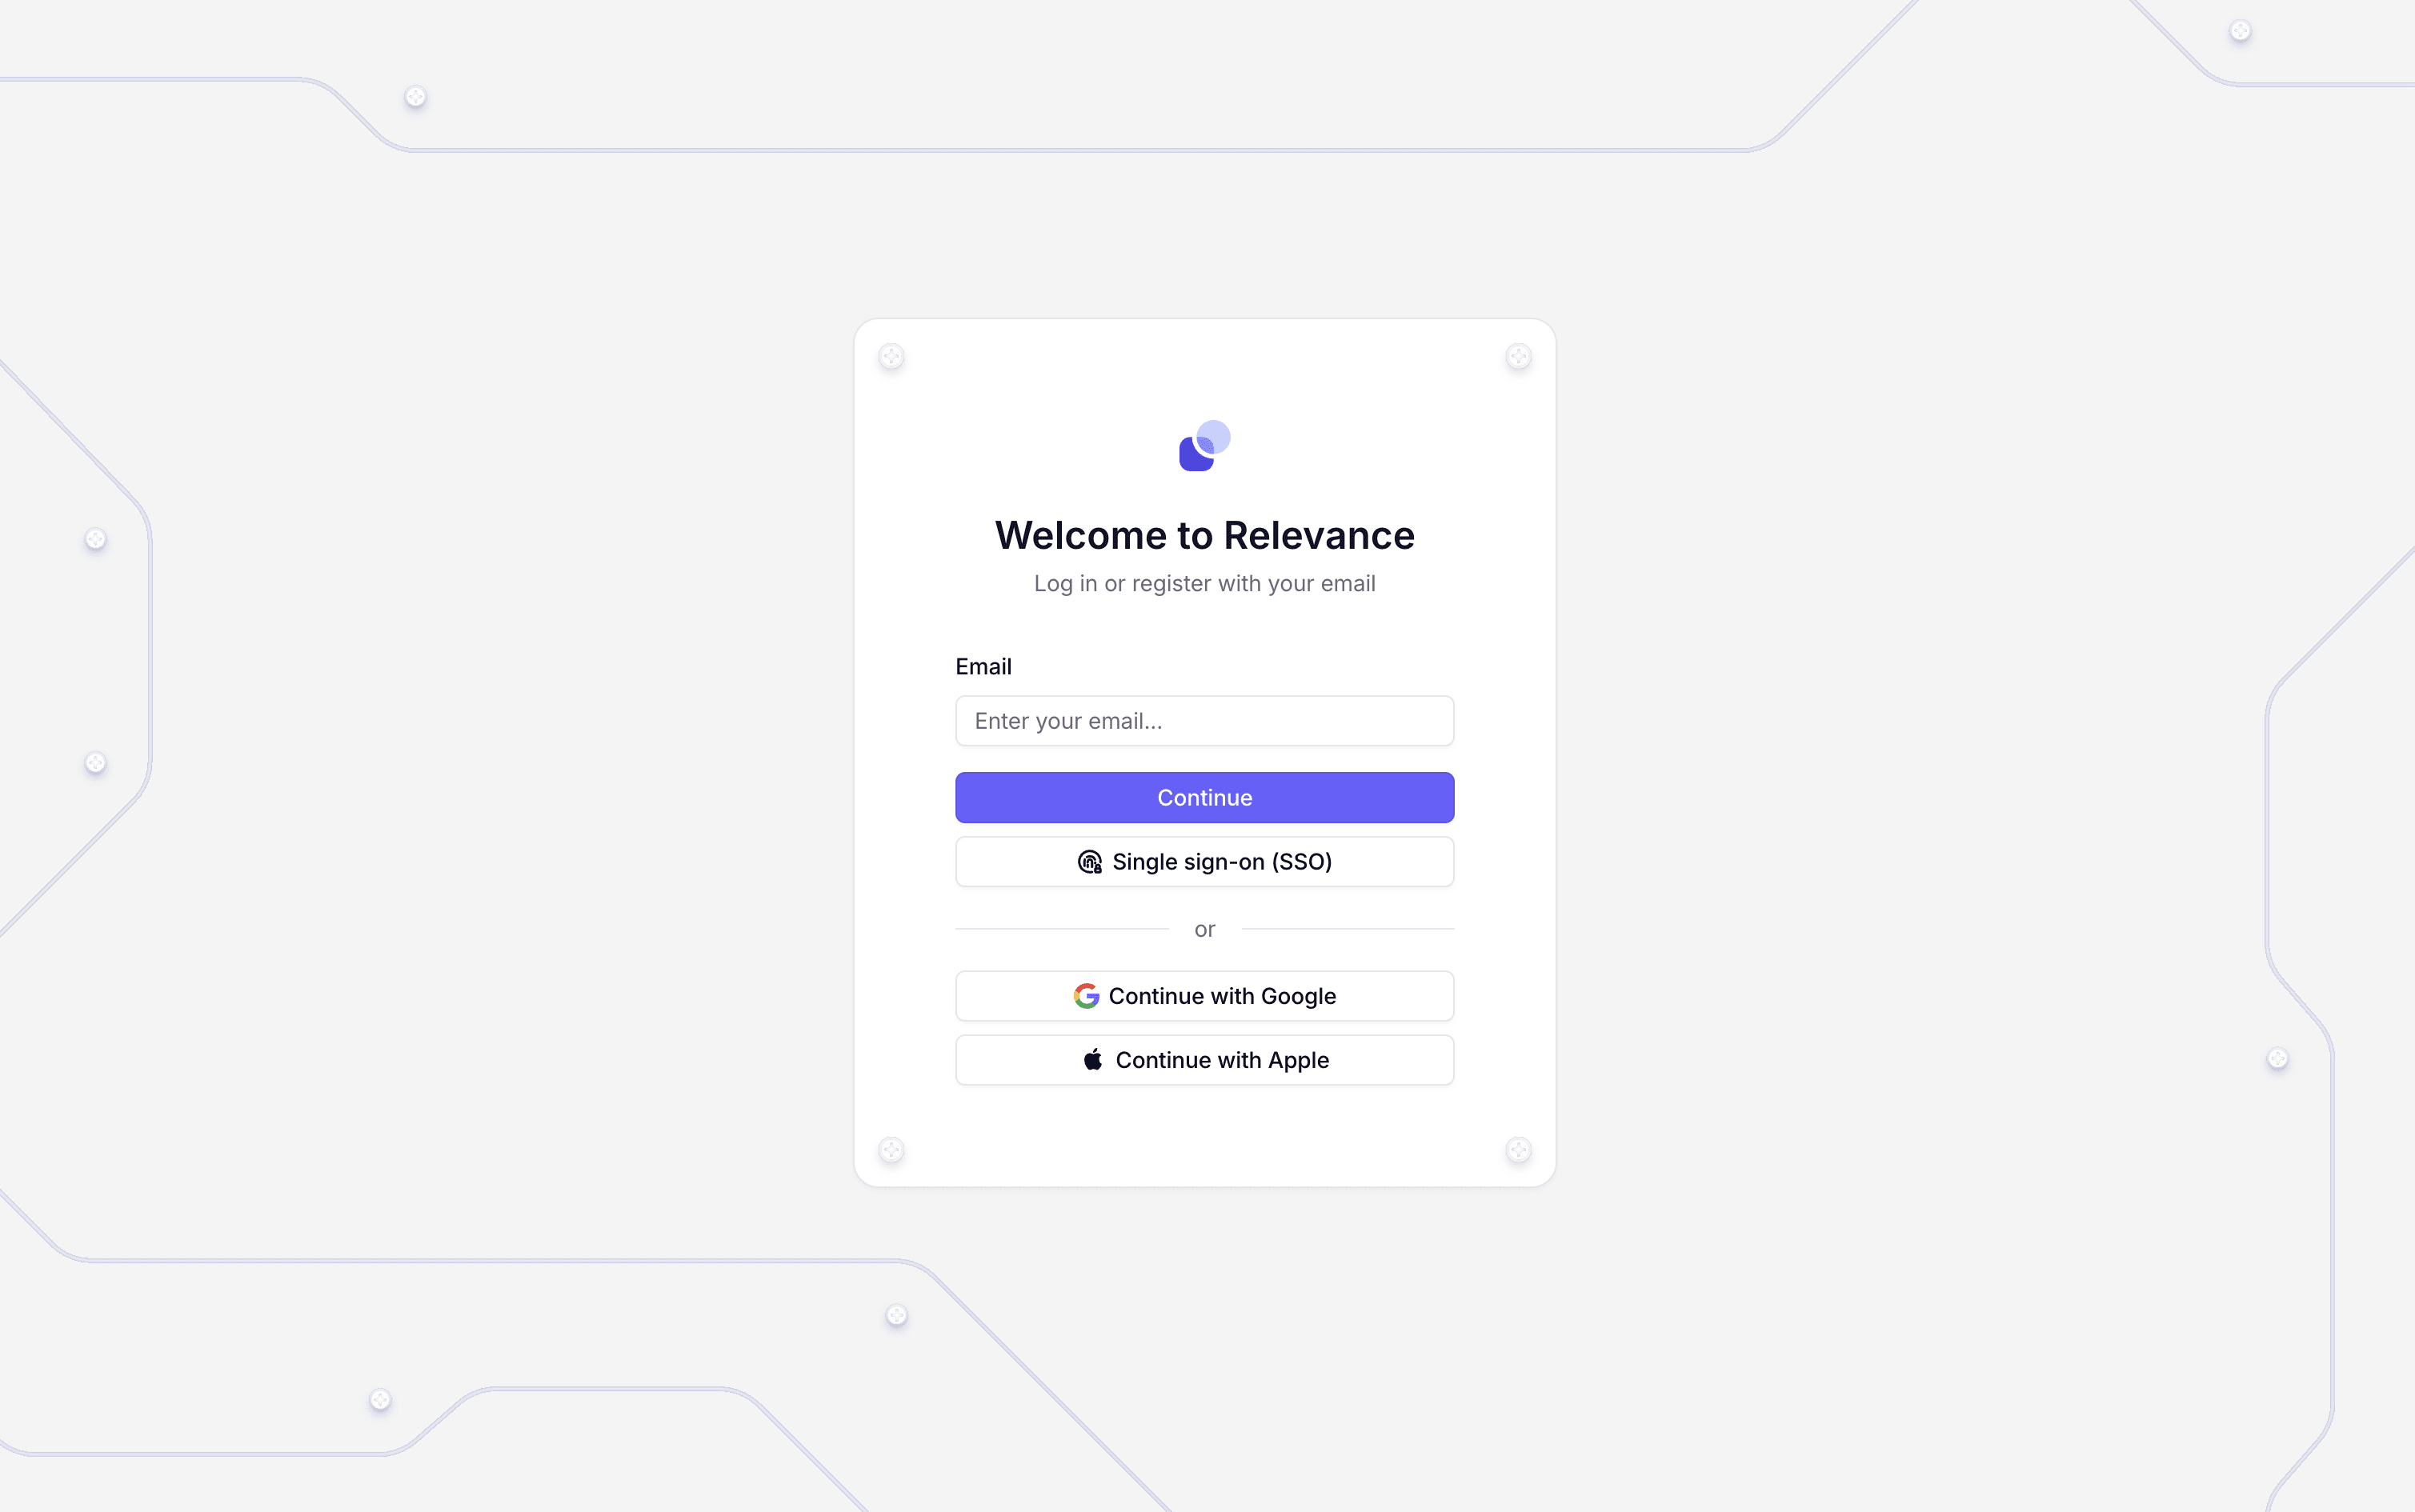
Task: Choose Single sign-on (SSO) login
Action: tap(1204, 861)
